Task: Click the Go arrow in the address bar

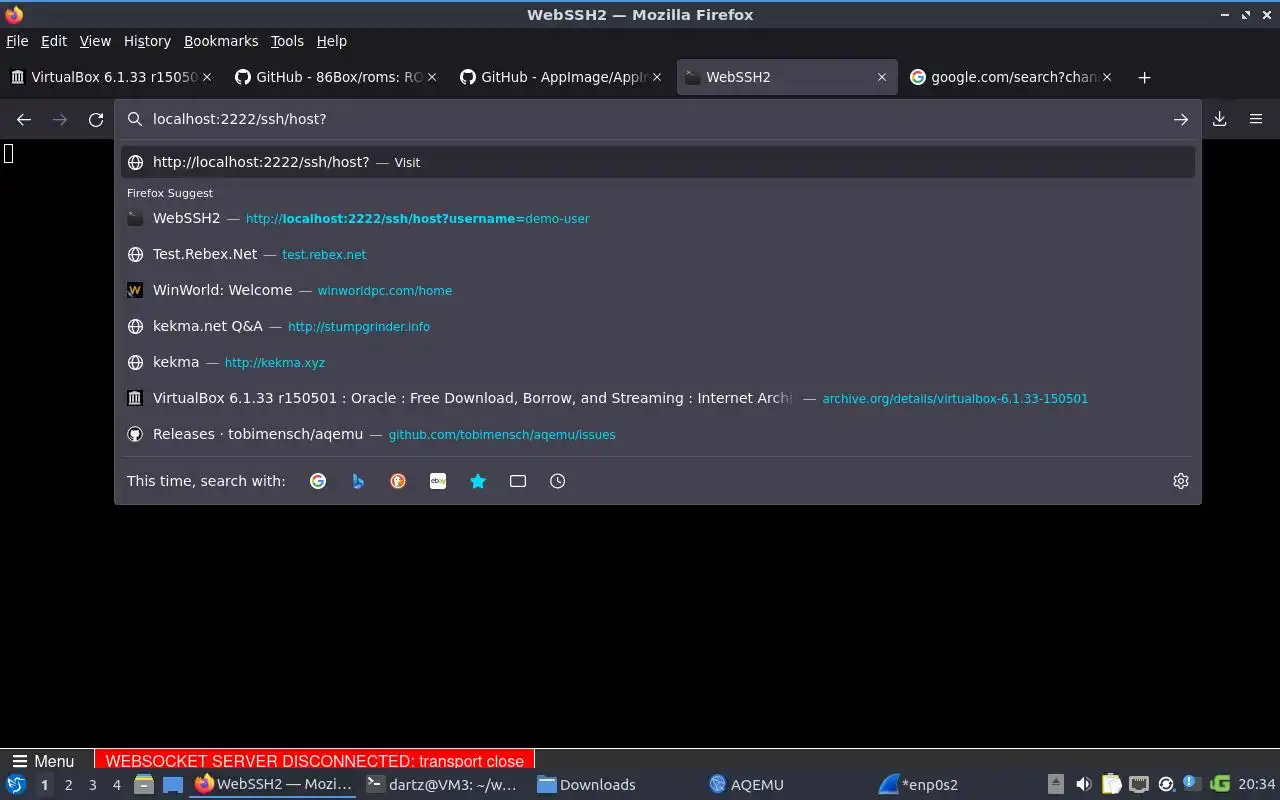Action: coord(1181,119)
